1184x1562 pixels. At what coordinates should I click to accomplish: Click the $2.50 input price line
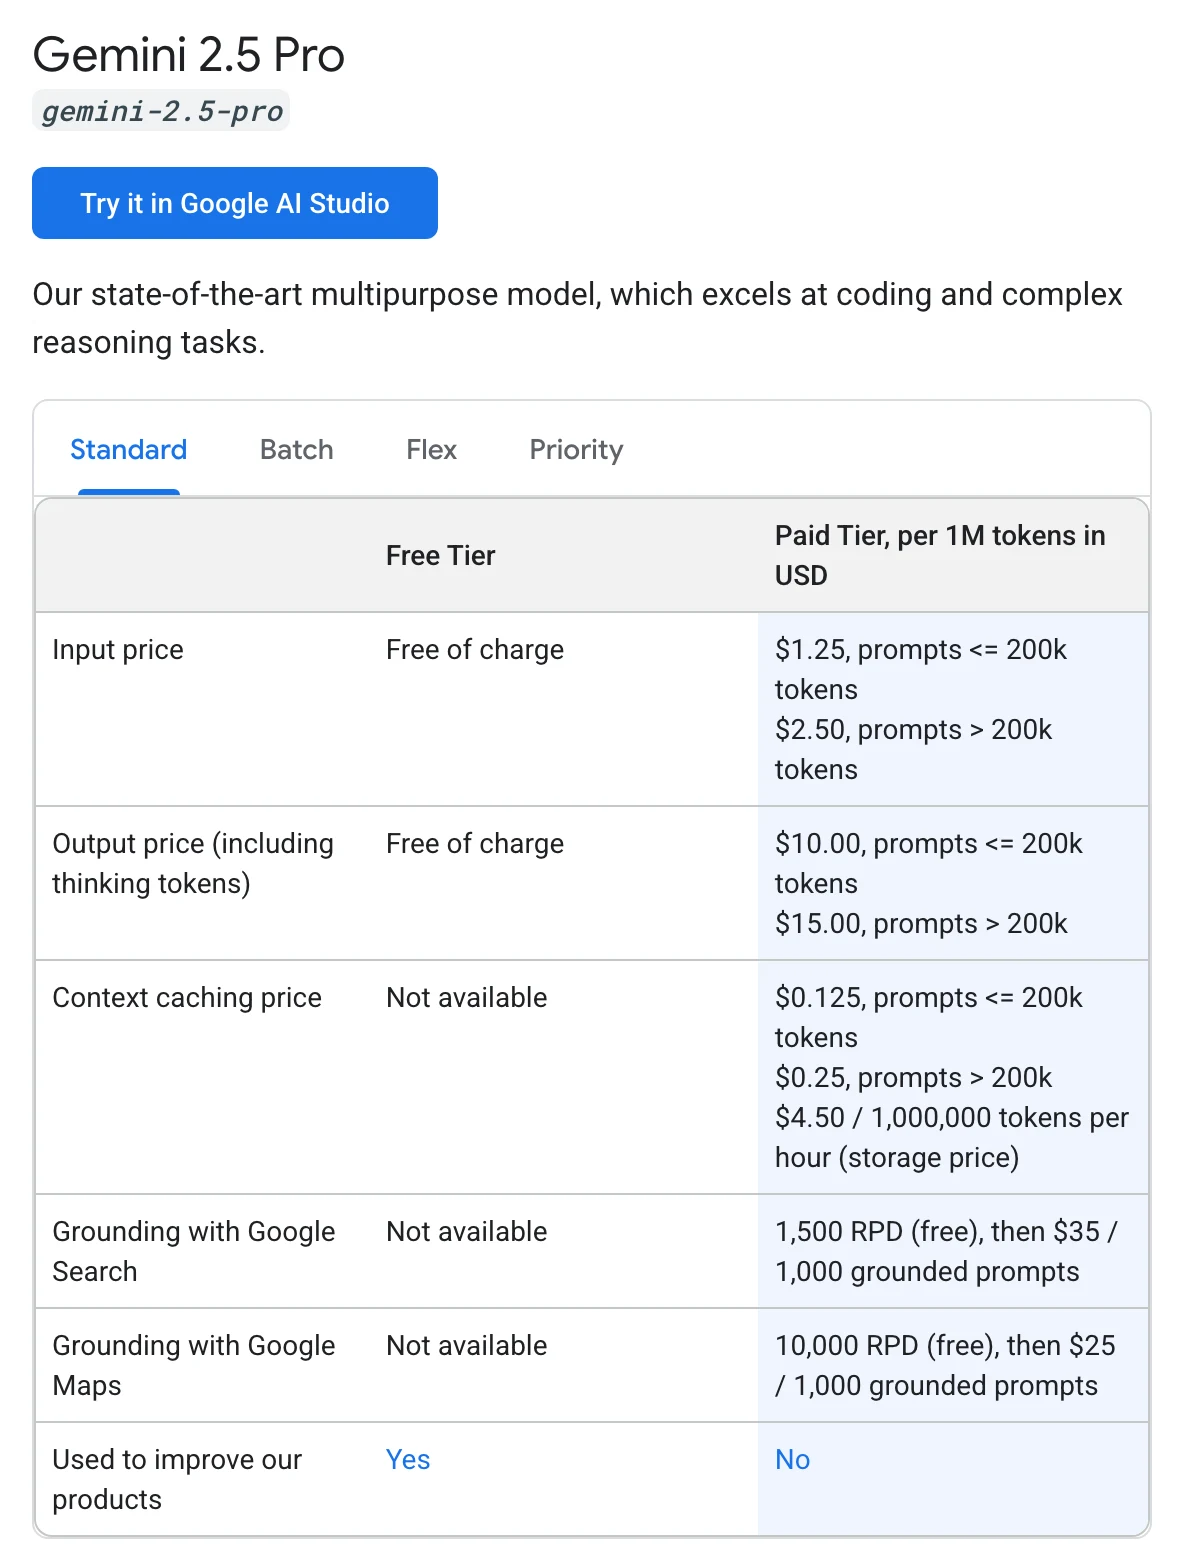[x=914, y=750]
